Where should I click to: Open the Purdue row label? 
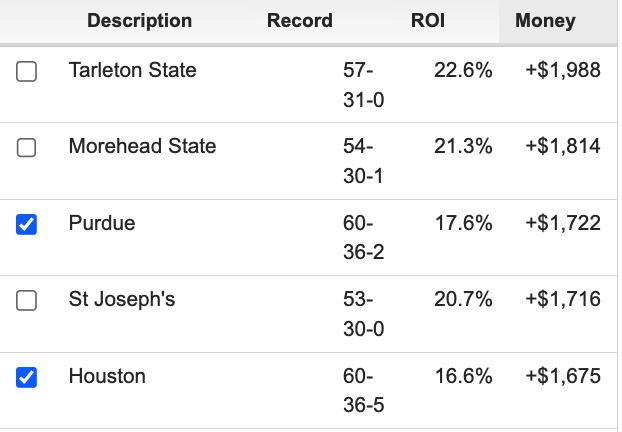click(102, 223)
